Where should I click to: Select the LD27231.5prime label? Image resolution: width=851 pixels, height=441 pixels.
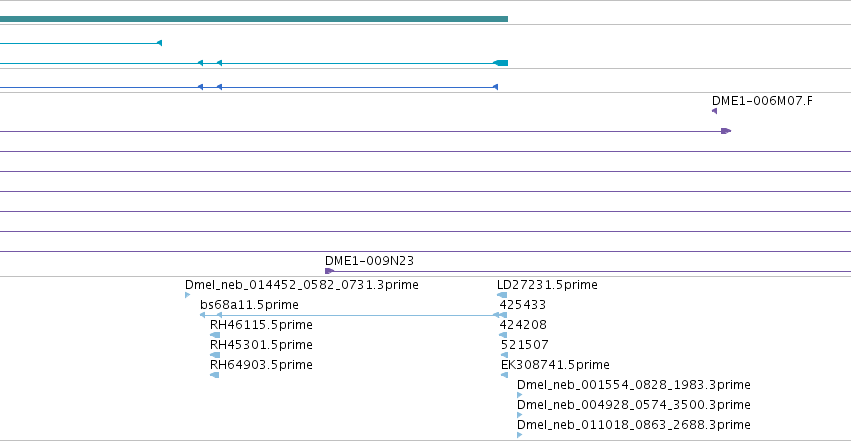[x=547, y=285]
